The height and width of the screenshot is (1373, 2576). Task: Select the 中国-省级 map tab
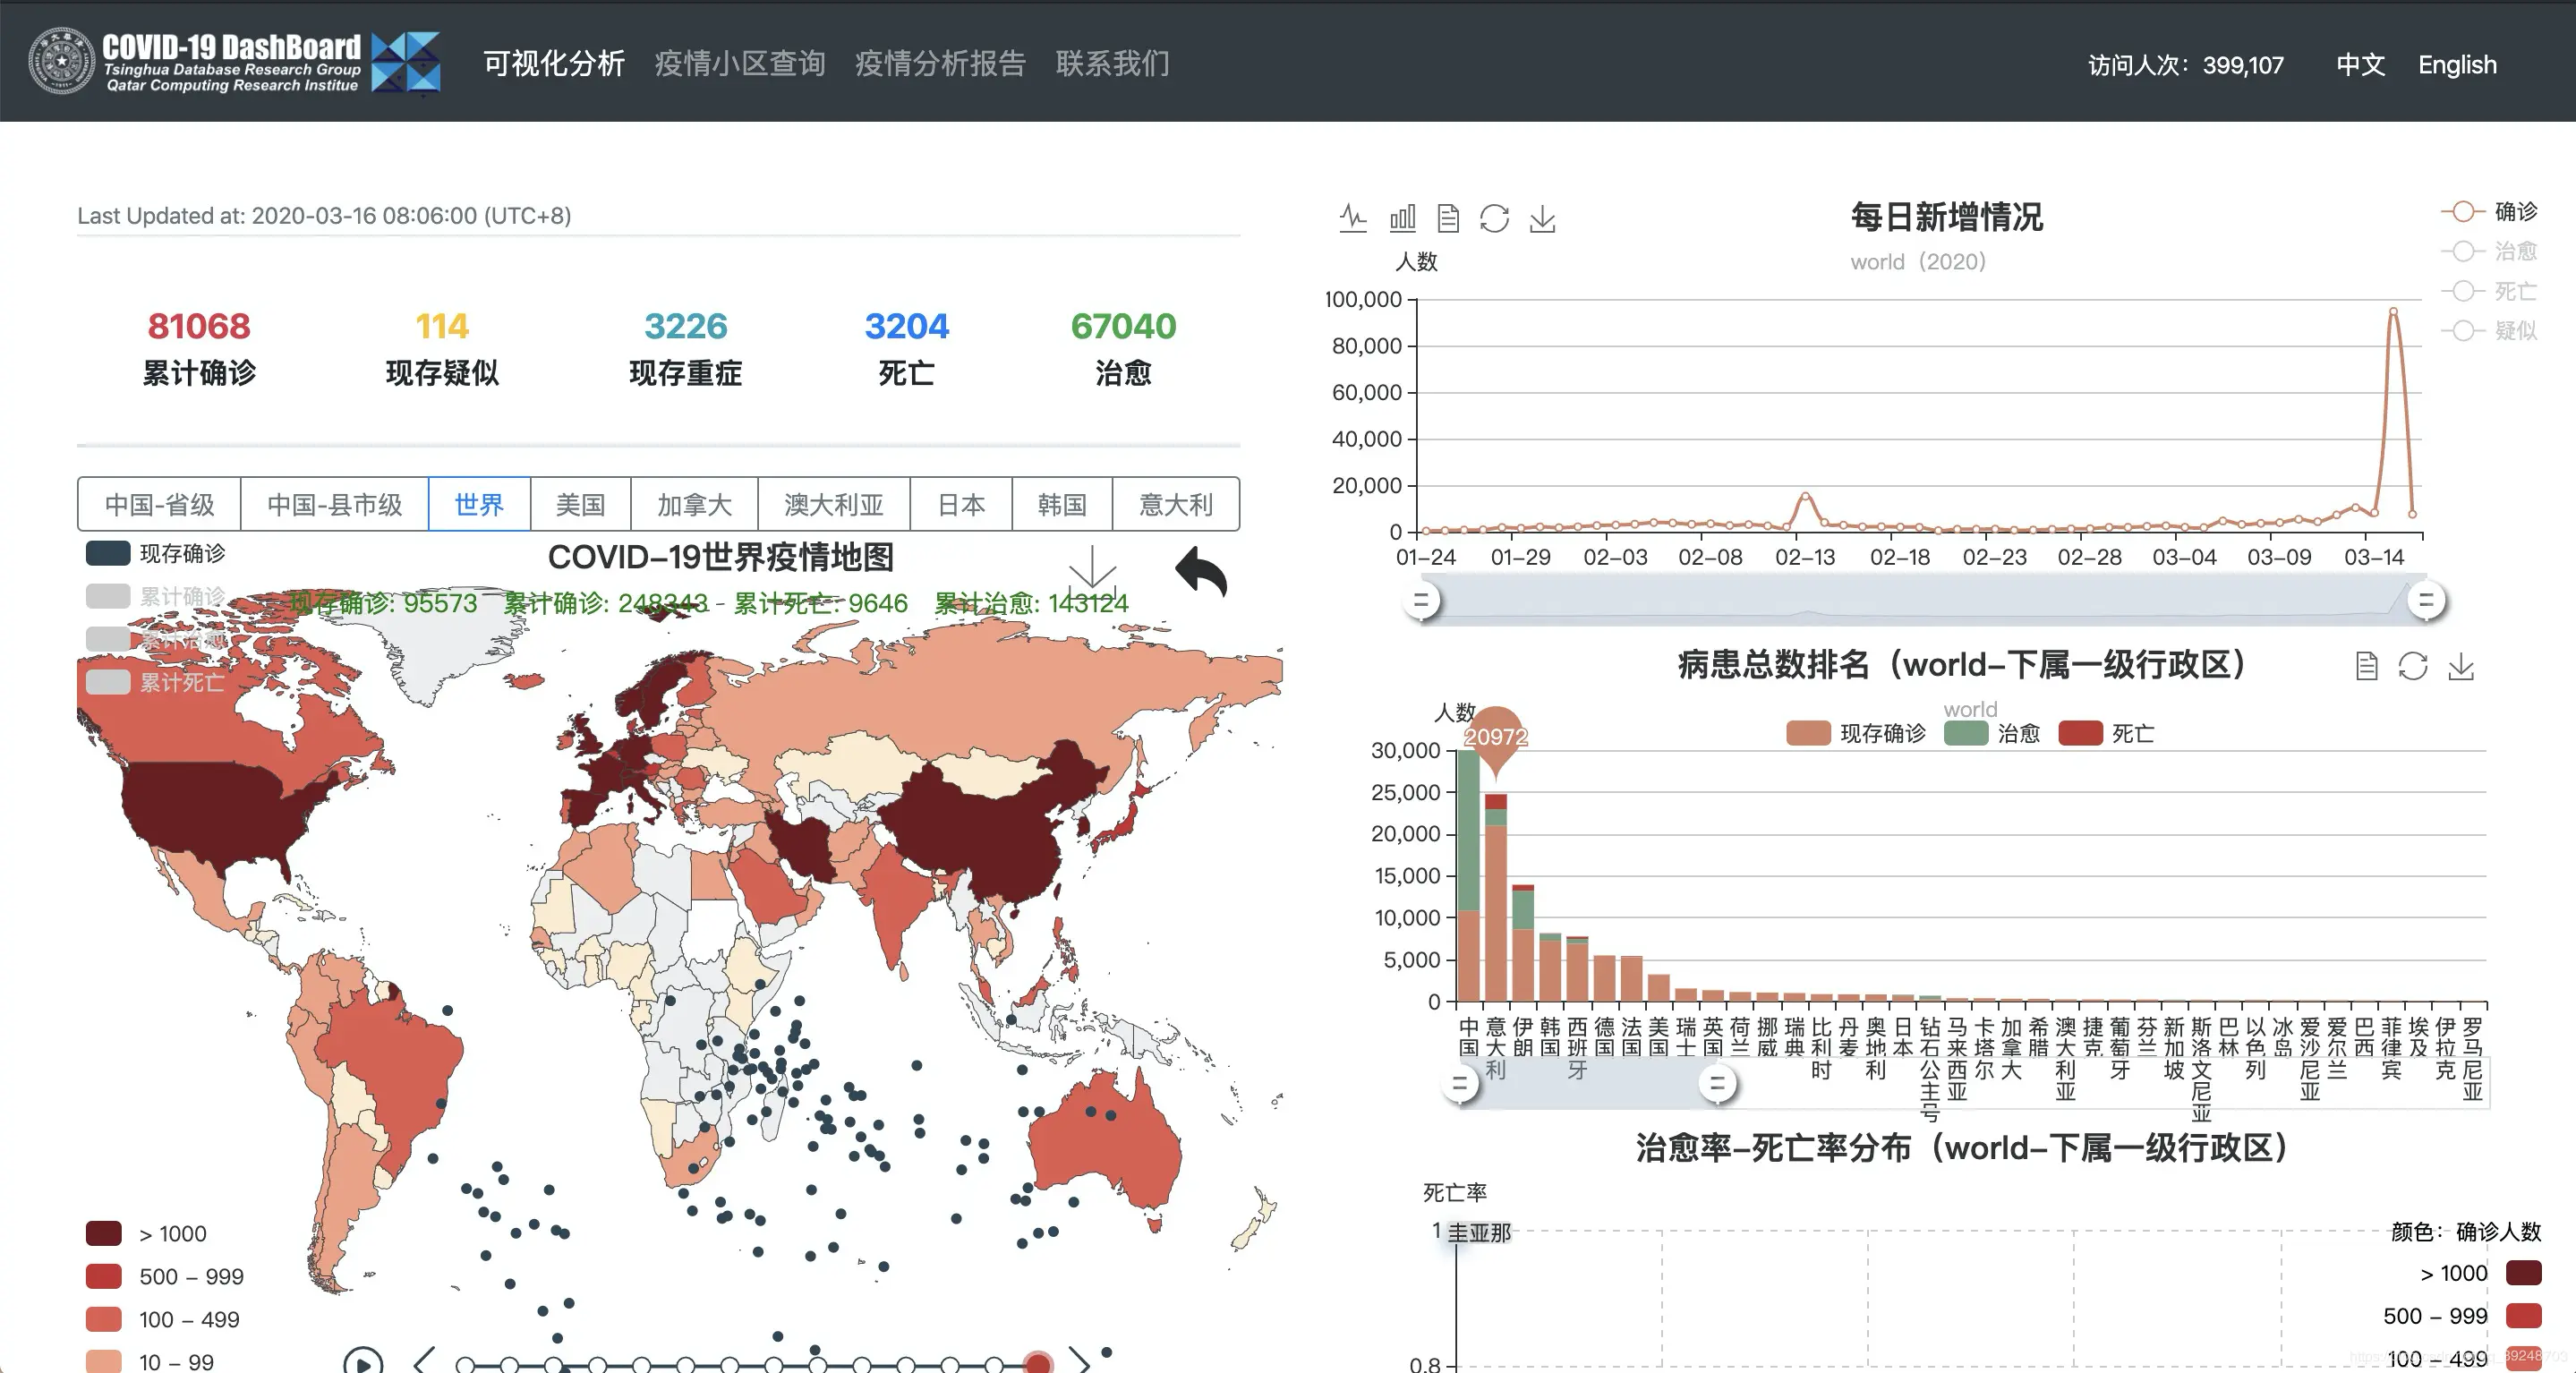point(159,504)
